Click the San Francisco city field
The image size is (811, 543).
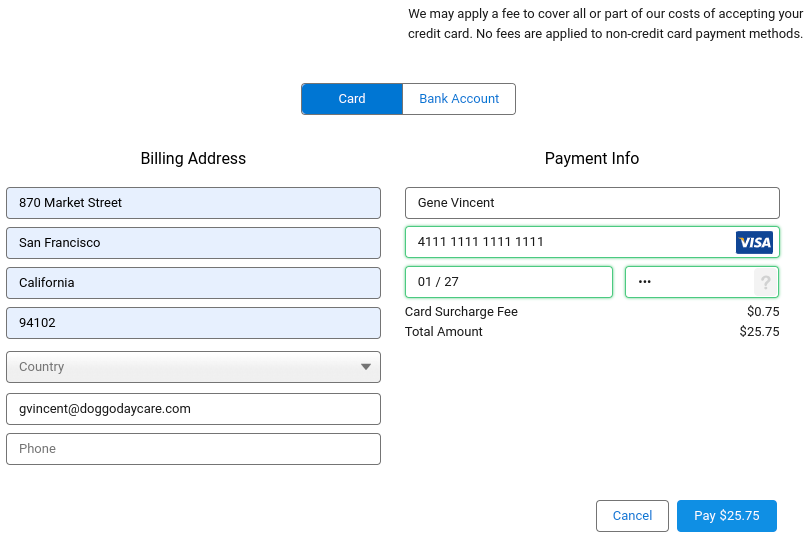(x=193, y=243)
